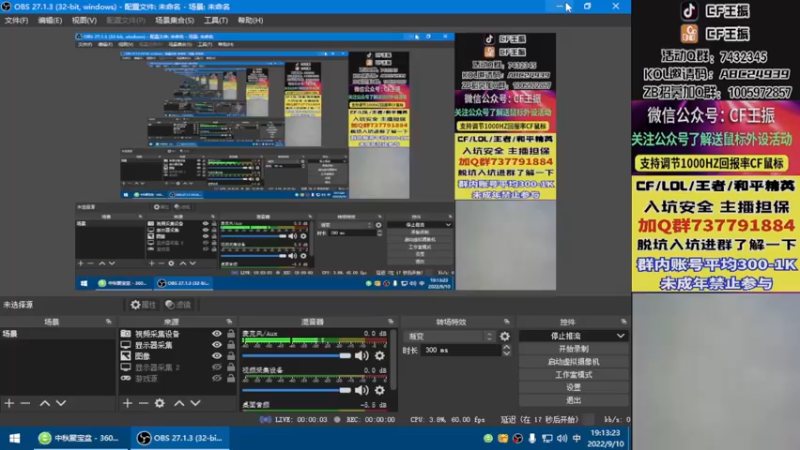800x450 pixels.
Task: Toggle lock on 显示器采集 source
Action: click(231, 345)
